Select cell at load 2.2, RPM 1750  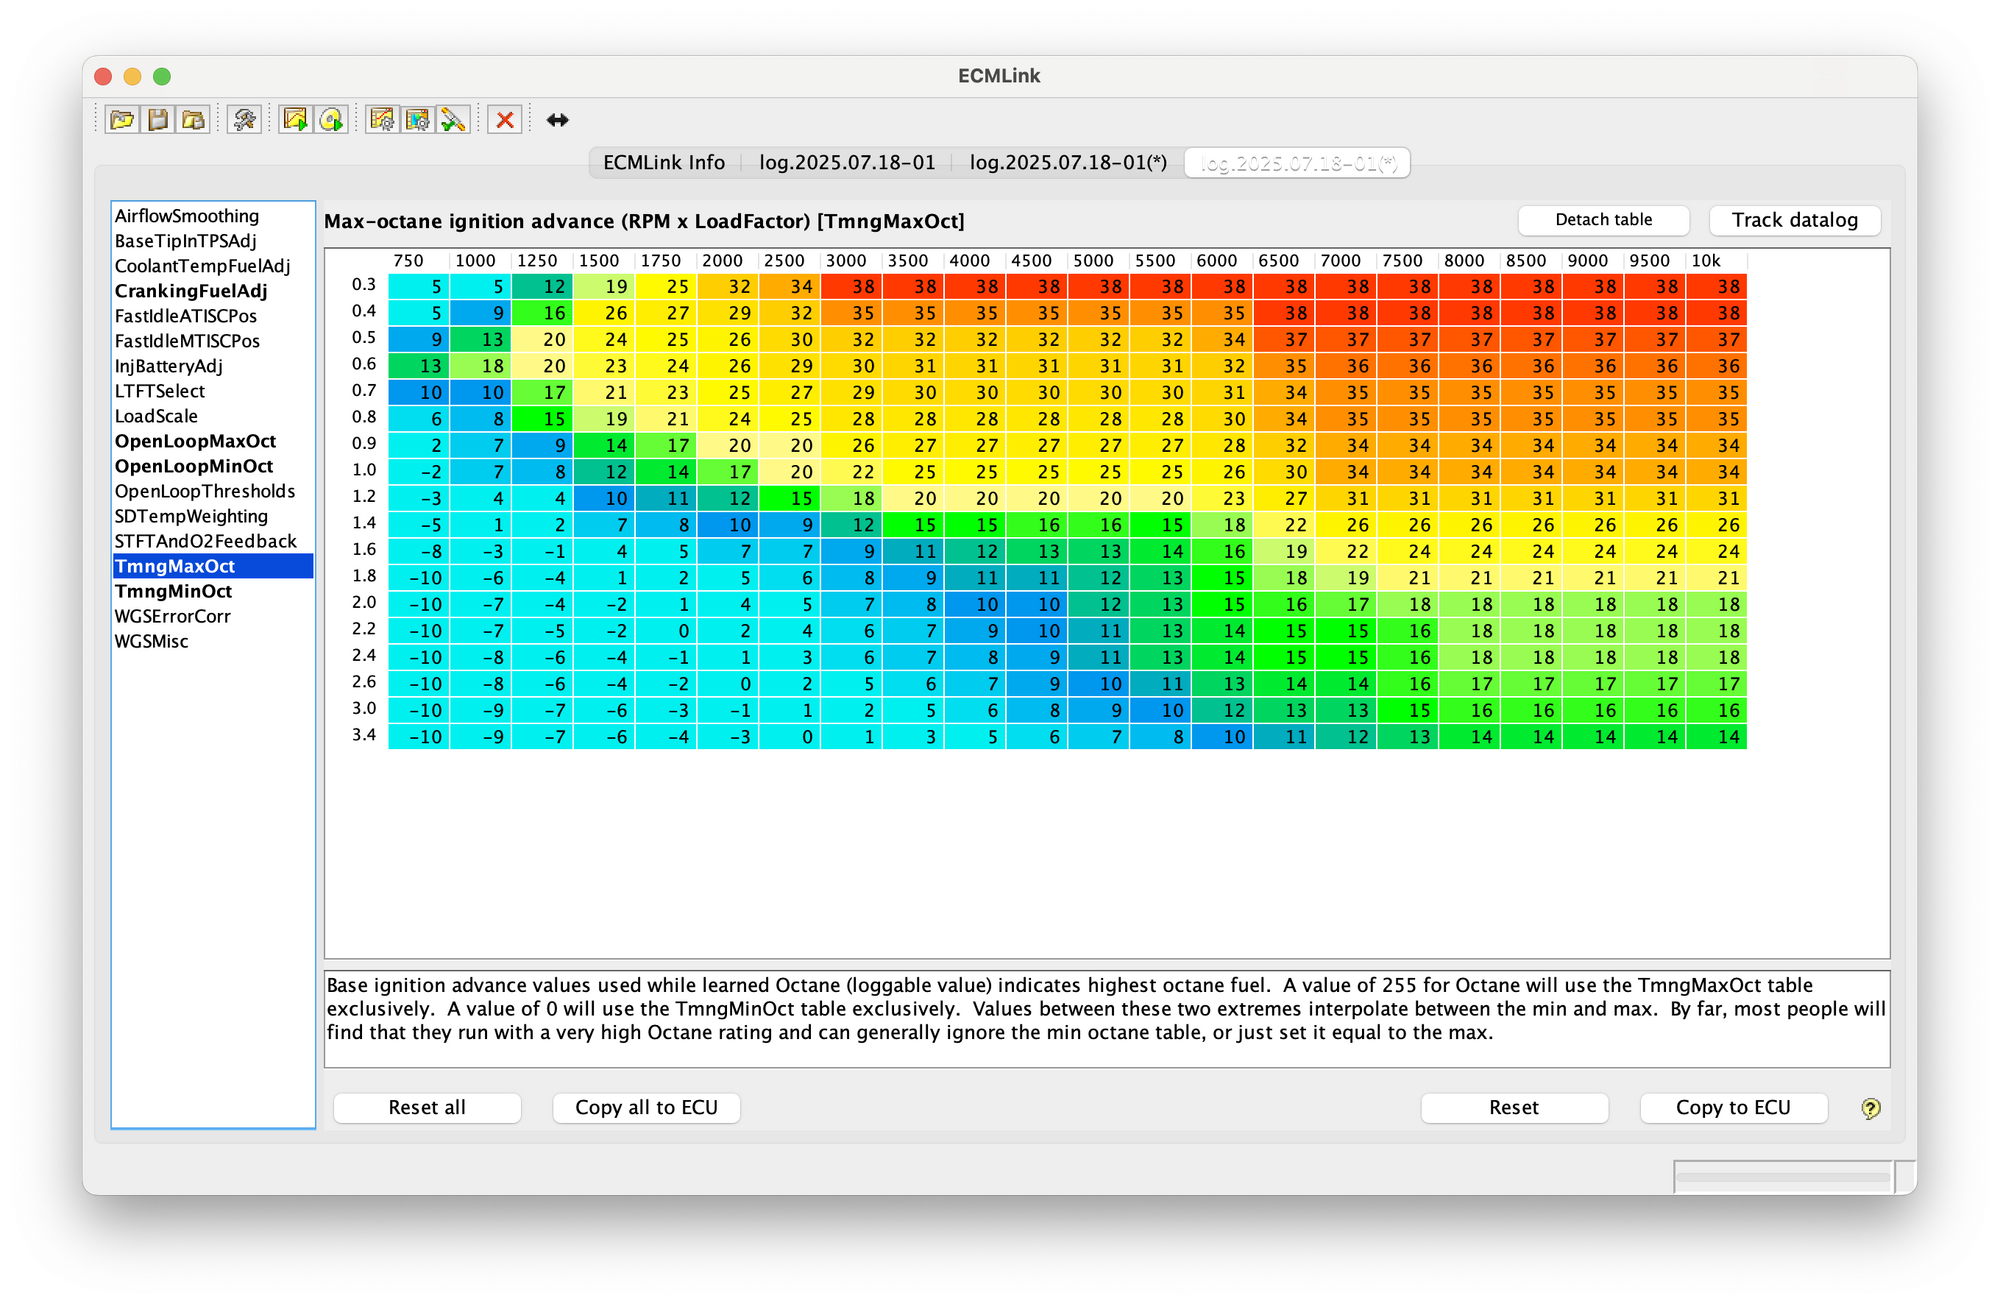[x=666, y=631]
